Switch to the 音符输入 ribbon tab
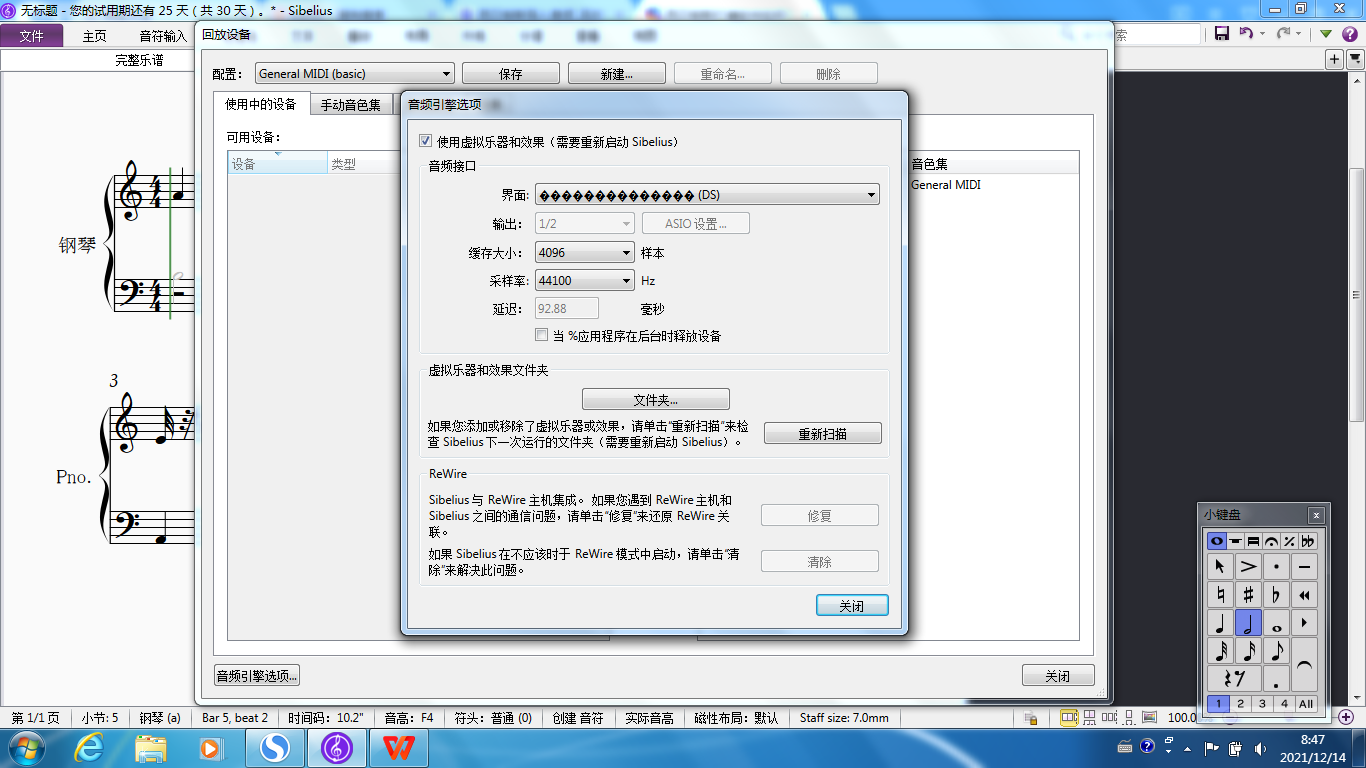The height and width of the screenshot is (768, 1366). coord(162,35)
